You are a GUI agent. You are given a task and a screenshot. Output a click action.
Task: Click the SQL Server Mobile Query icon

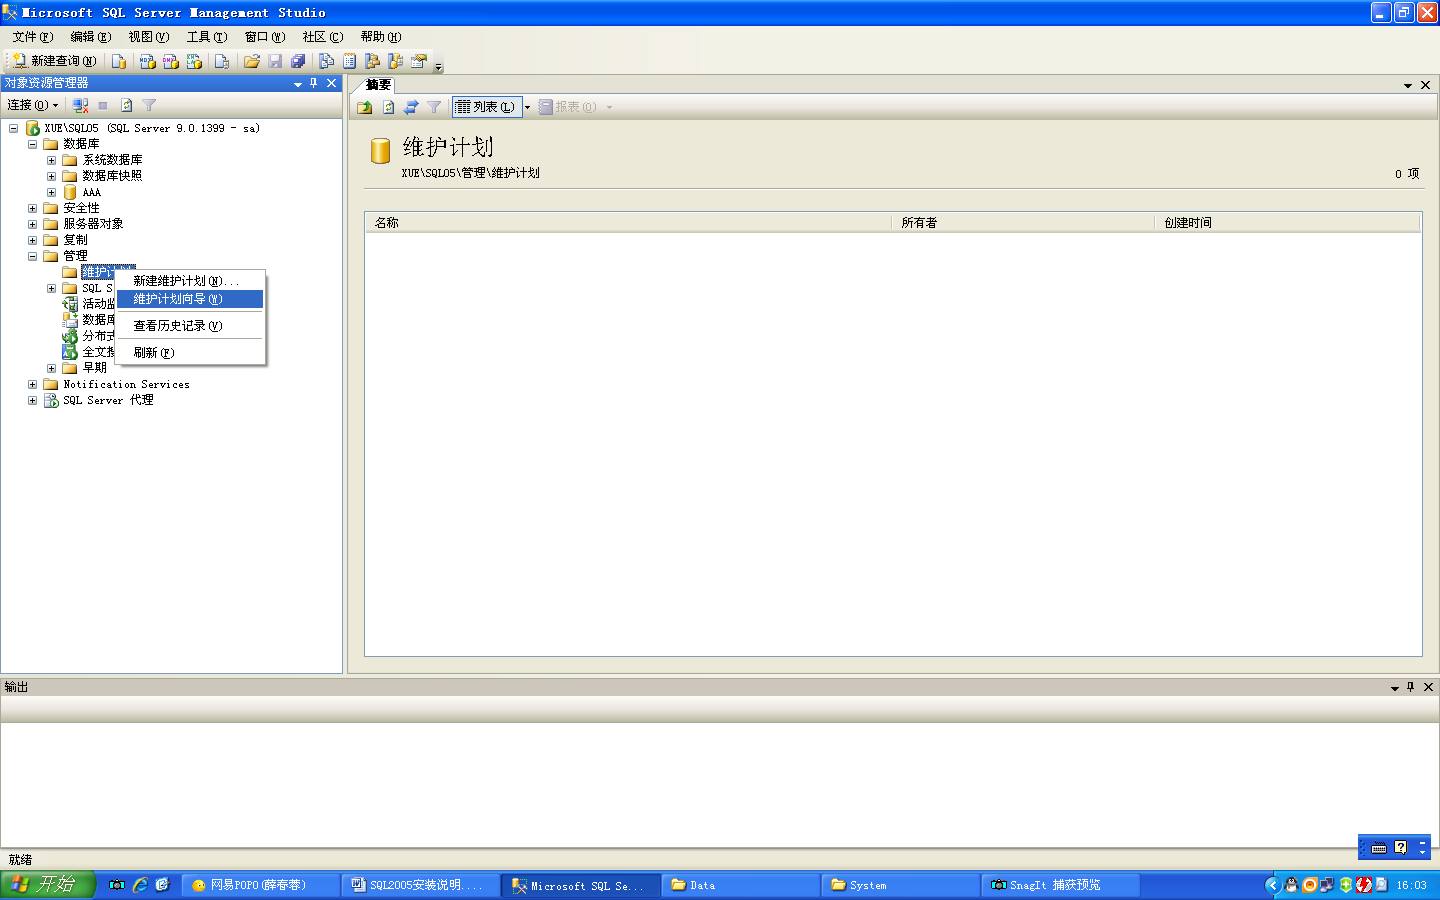pos(222,61)
